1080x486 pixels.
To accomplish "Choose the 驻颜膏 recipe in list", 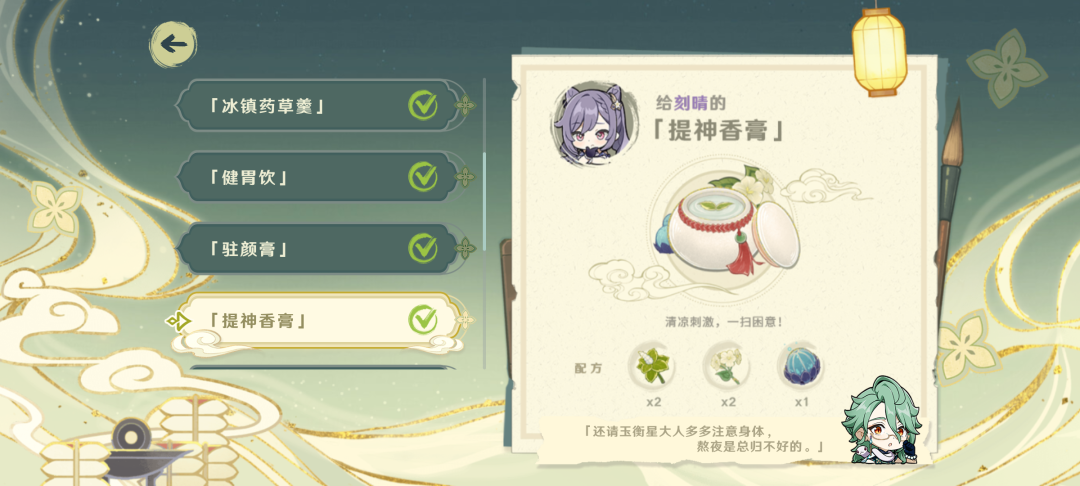I will (319, 249).
